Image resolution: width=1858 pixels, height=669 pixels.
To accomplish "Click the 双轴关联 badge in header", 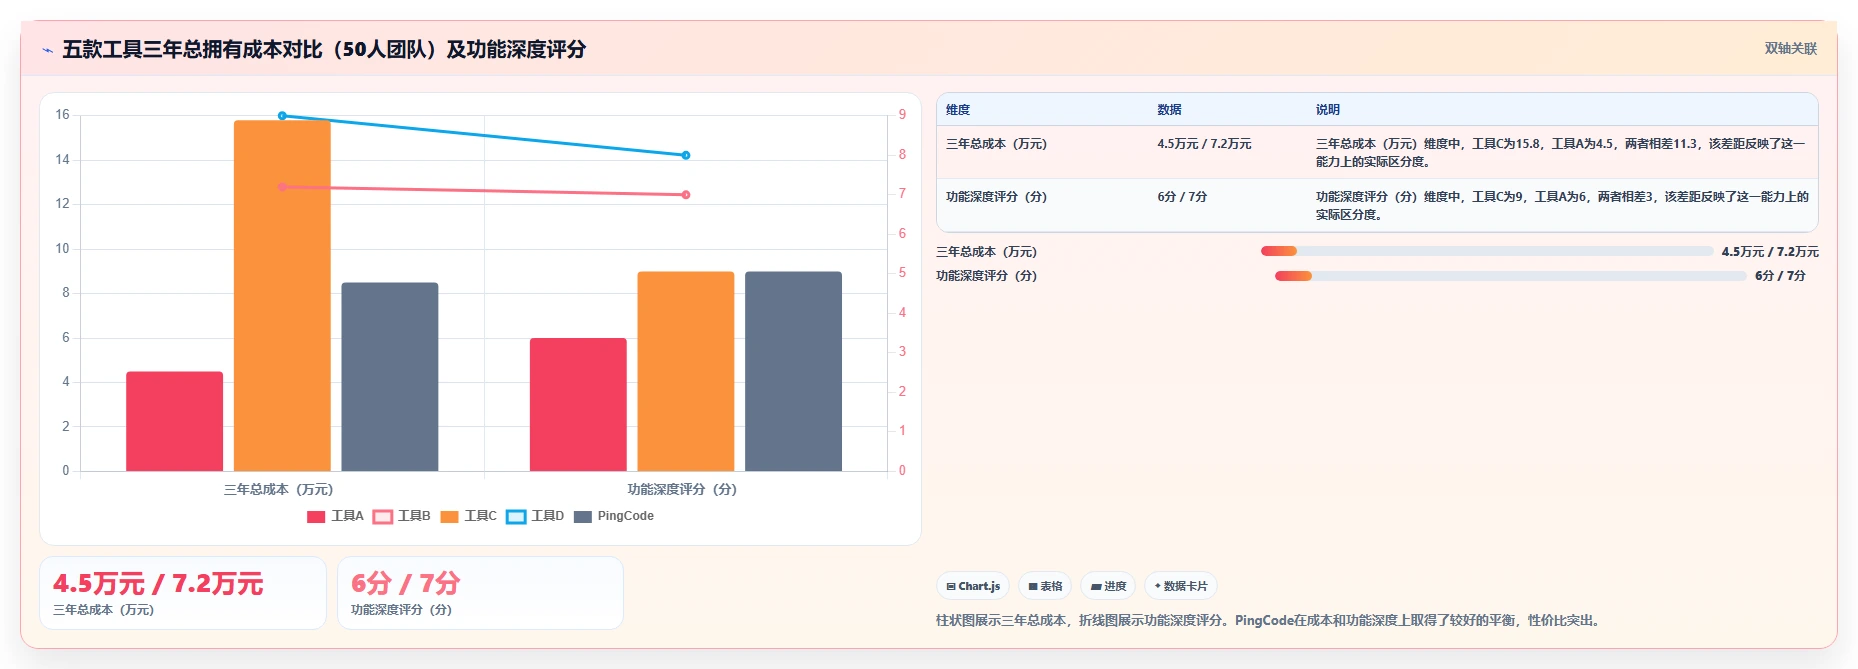I will [x=1790, y=49].
